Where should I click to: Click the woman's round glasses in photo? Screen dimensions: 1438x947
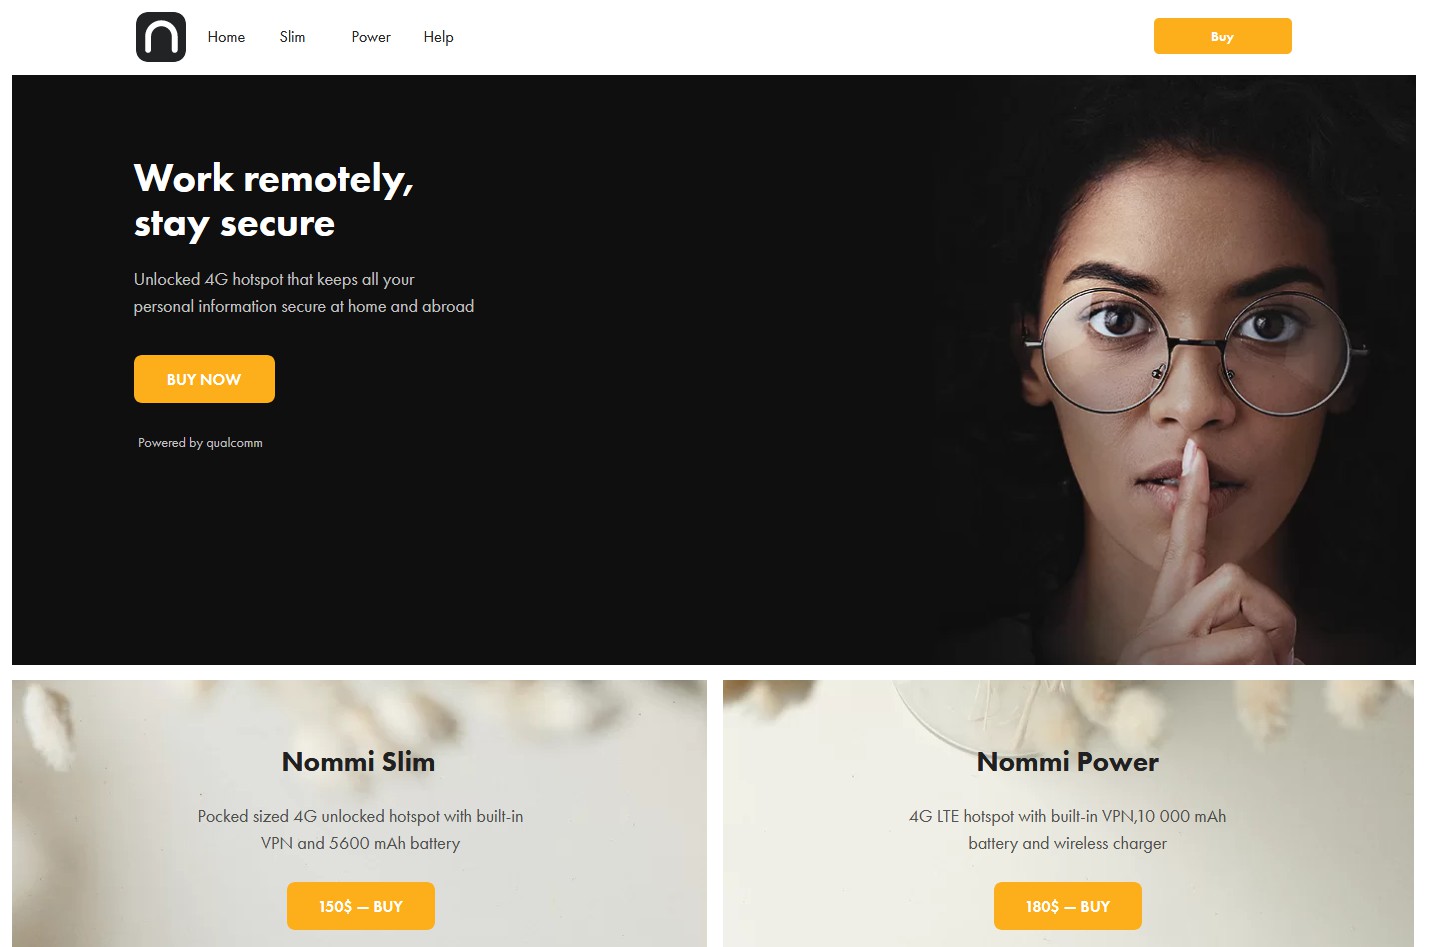point(1195,352)
